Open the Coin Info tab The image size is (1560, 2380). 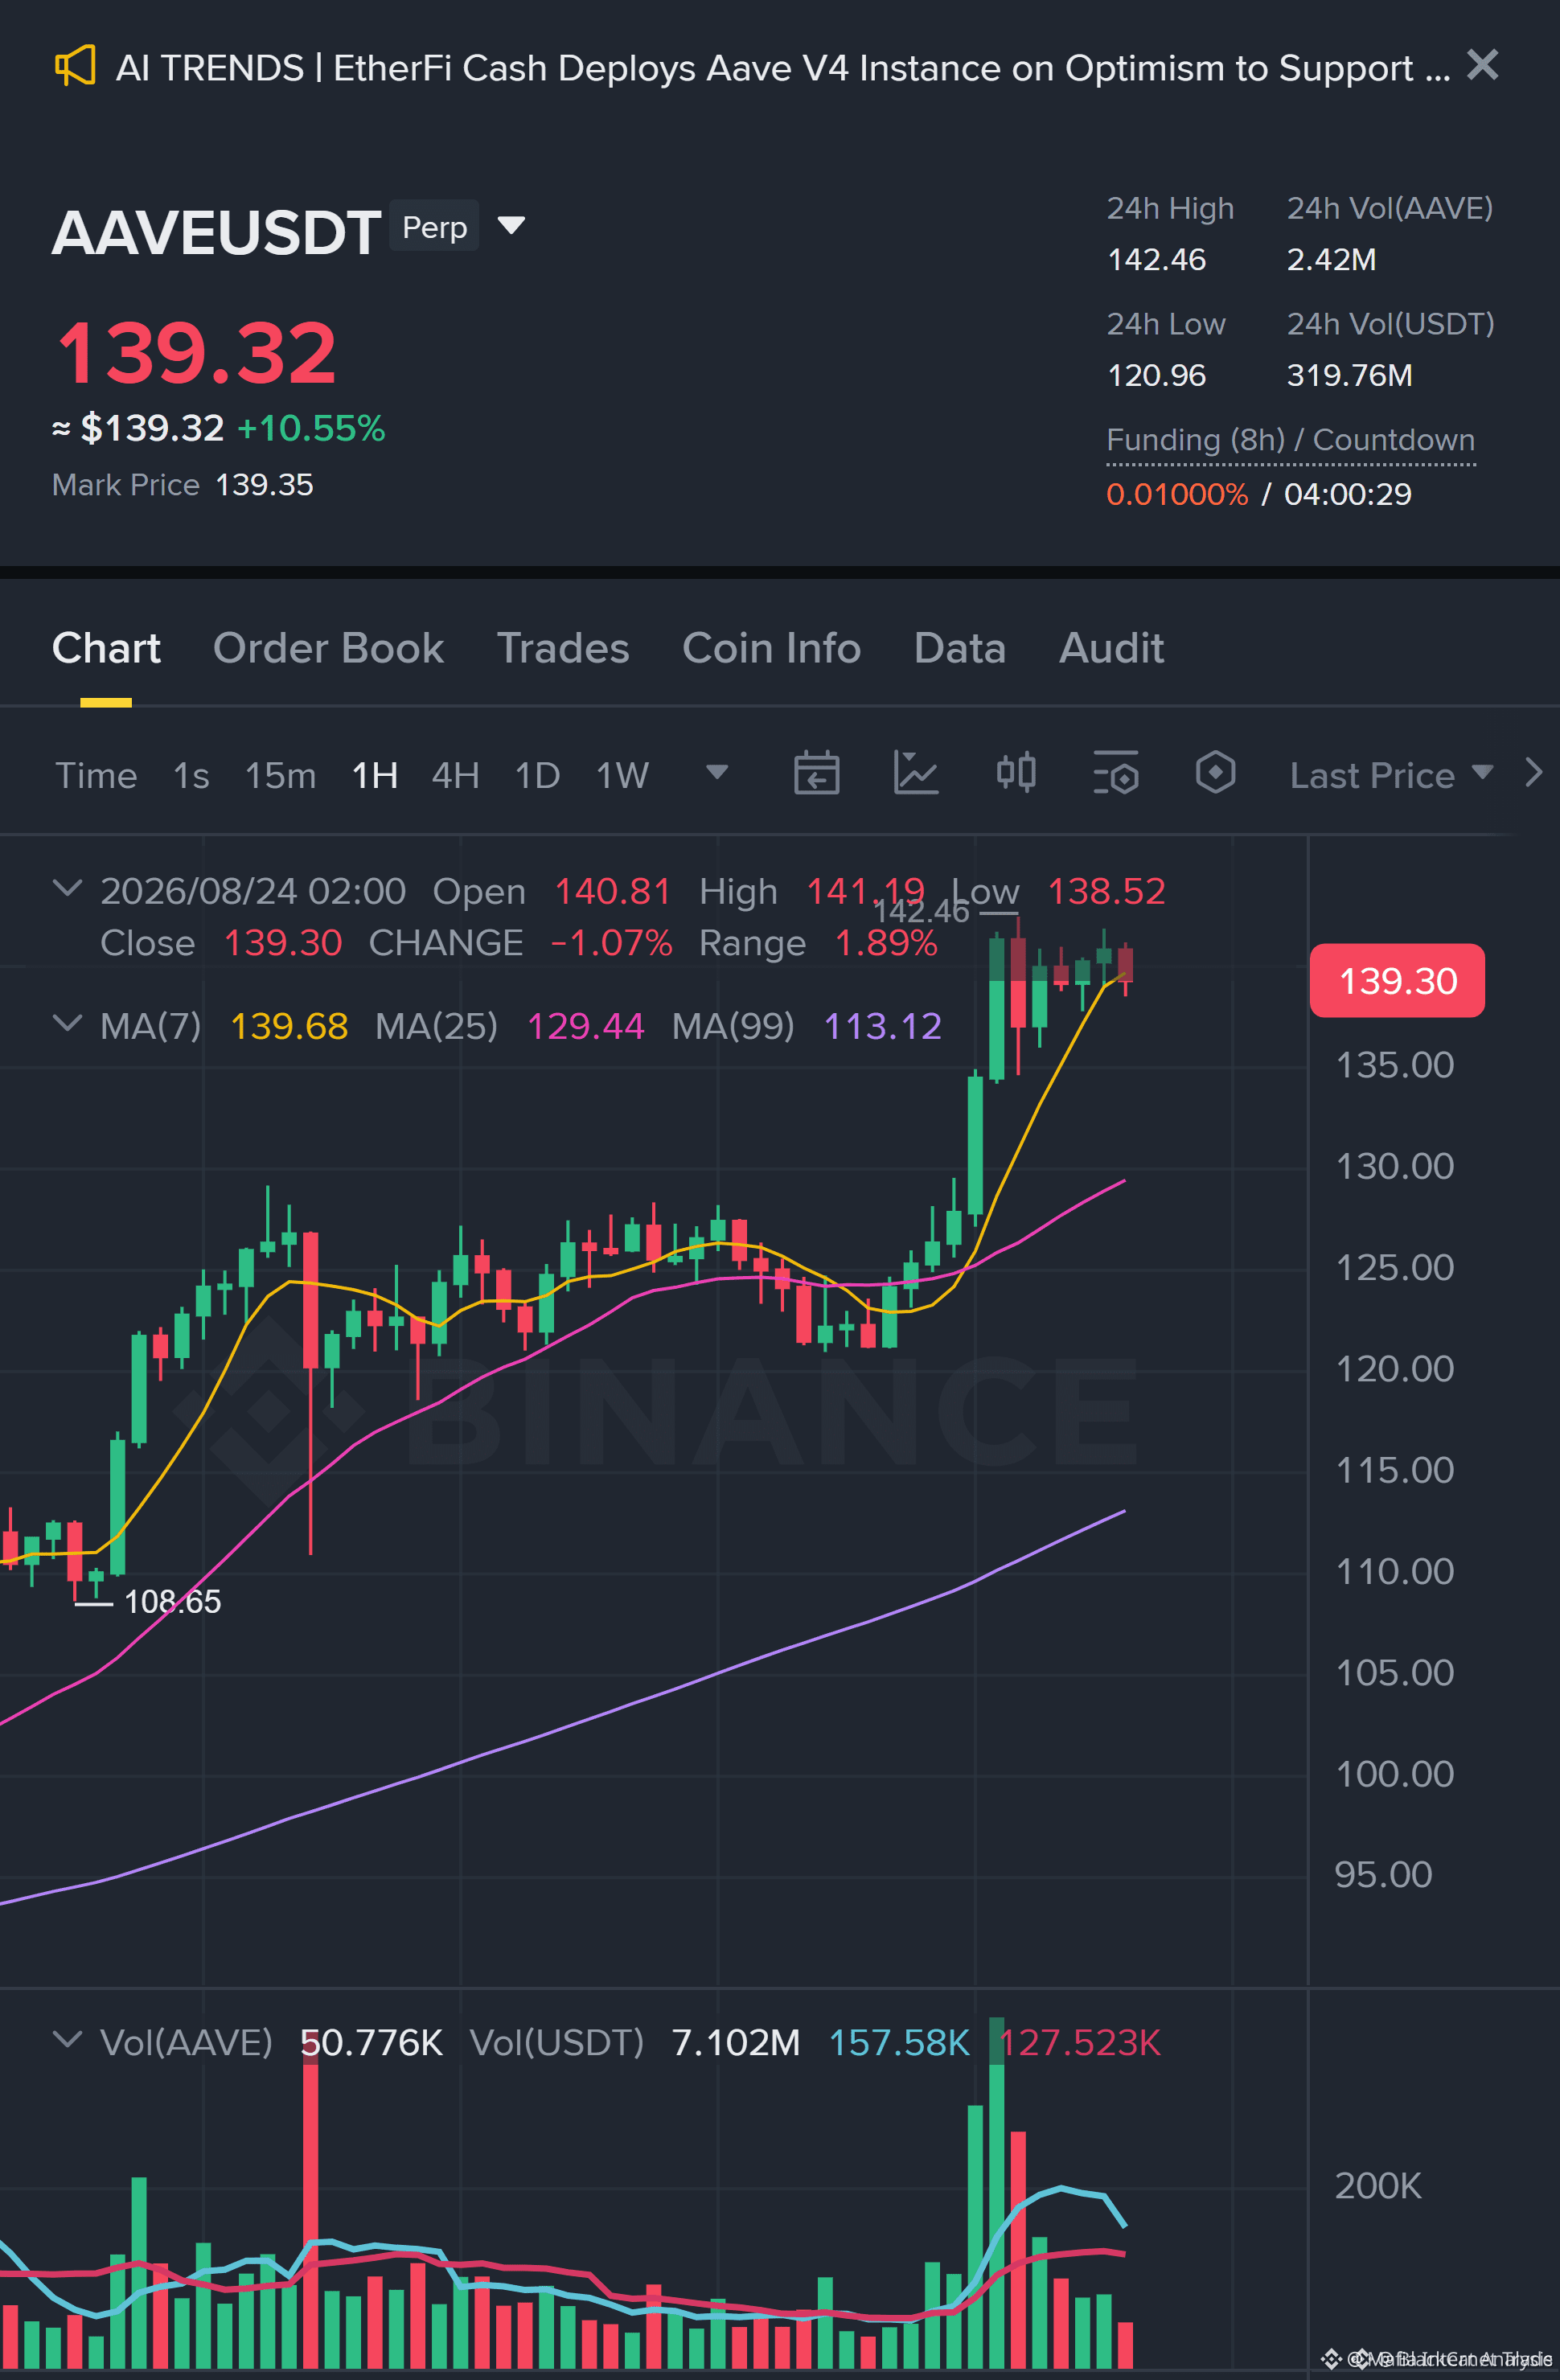(x=771, y=648)
